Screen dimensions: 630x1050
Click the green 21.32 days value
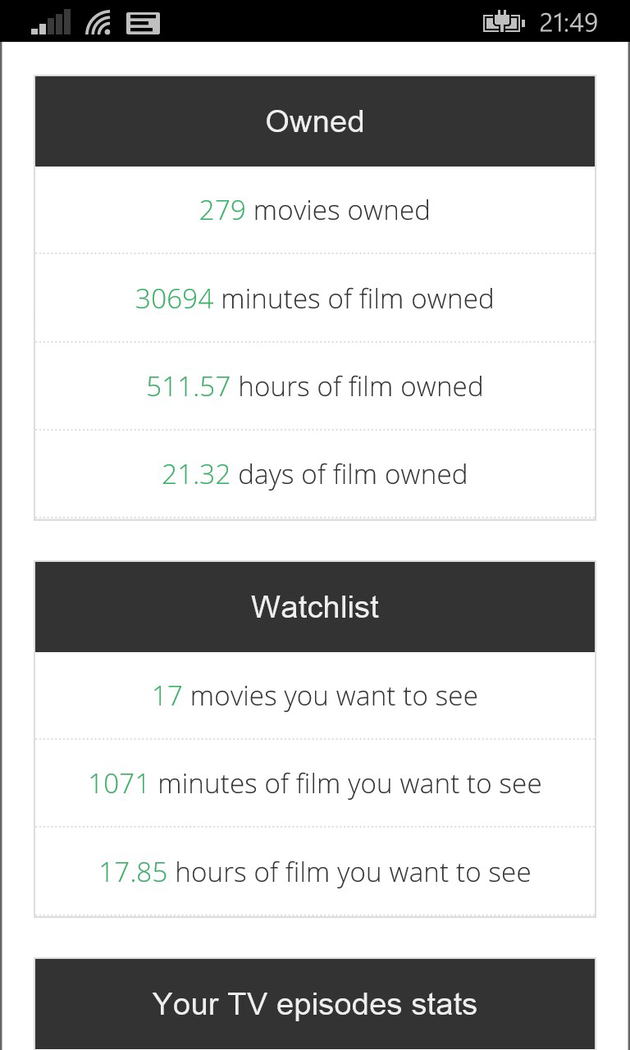(196, 474)
